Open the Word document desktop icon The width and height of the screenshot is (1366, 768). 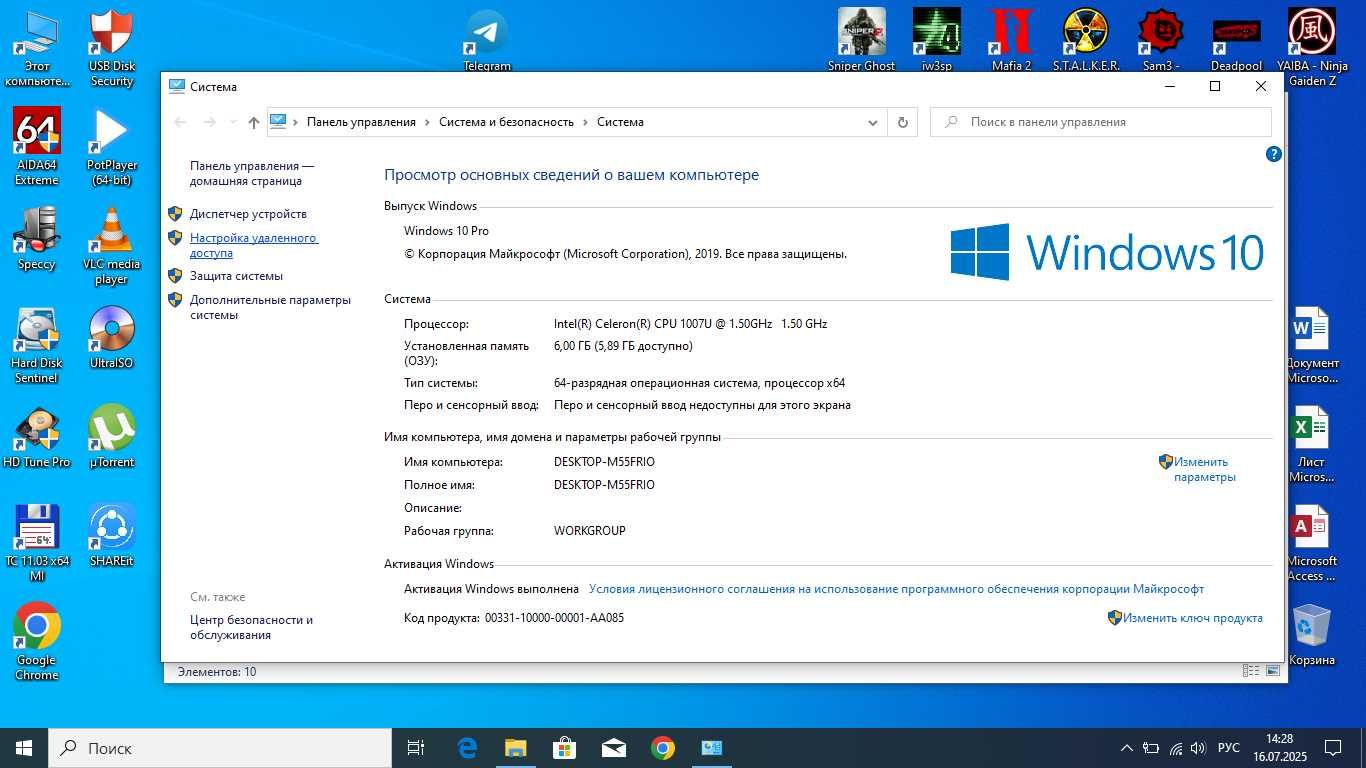click(1312, 345)
